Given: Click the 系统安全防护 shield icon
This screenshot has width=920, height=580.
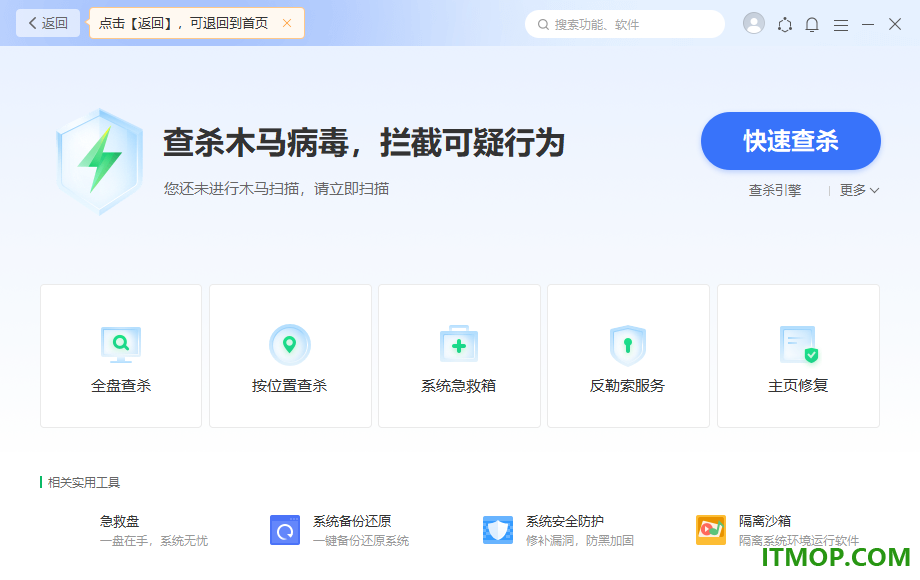Looking at the screenshot, I should (498, 530).
